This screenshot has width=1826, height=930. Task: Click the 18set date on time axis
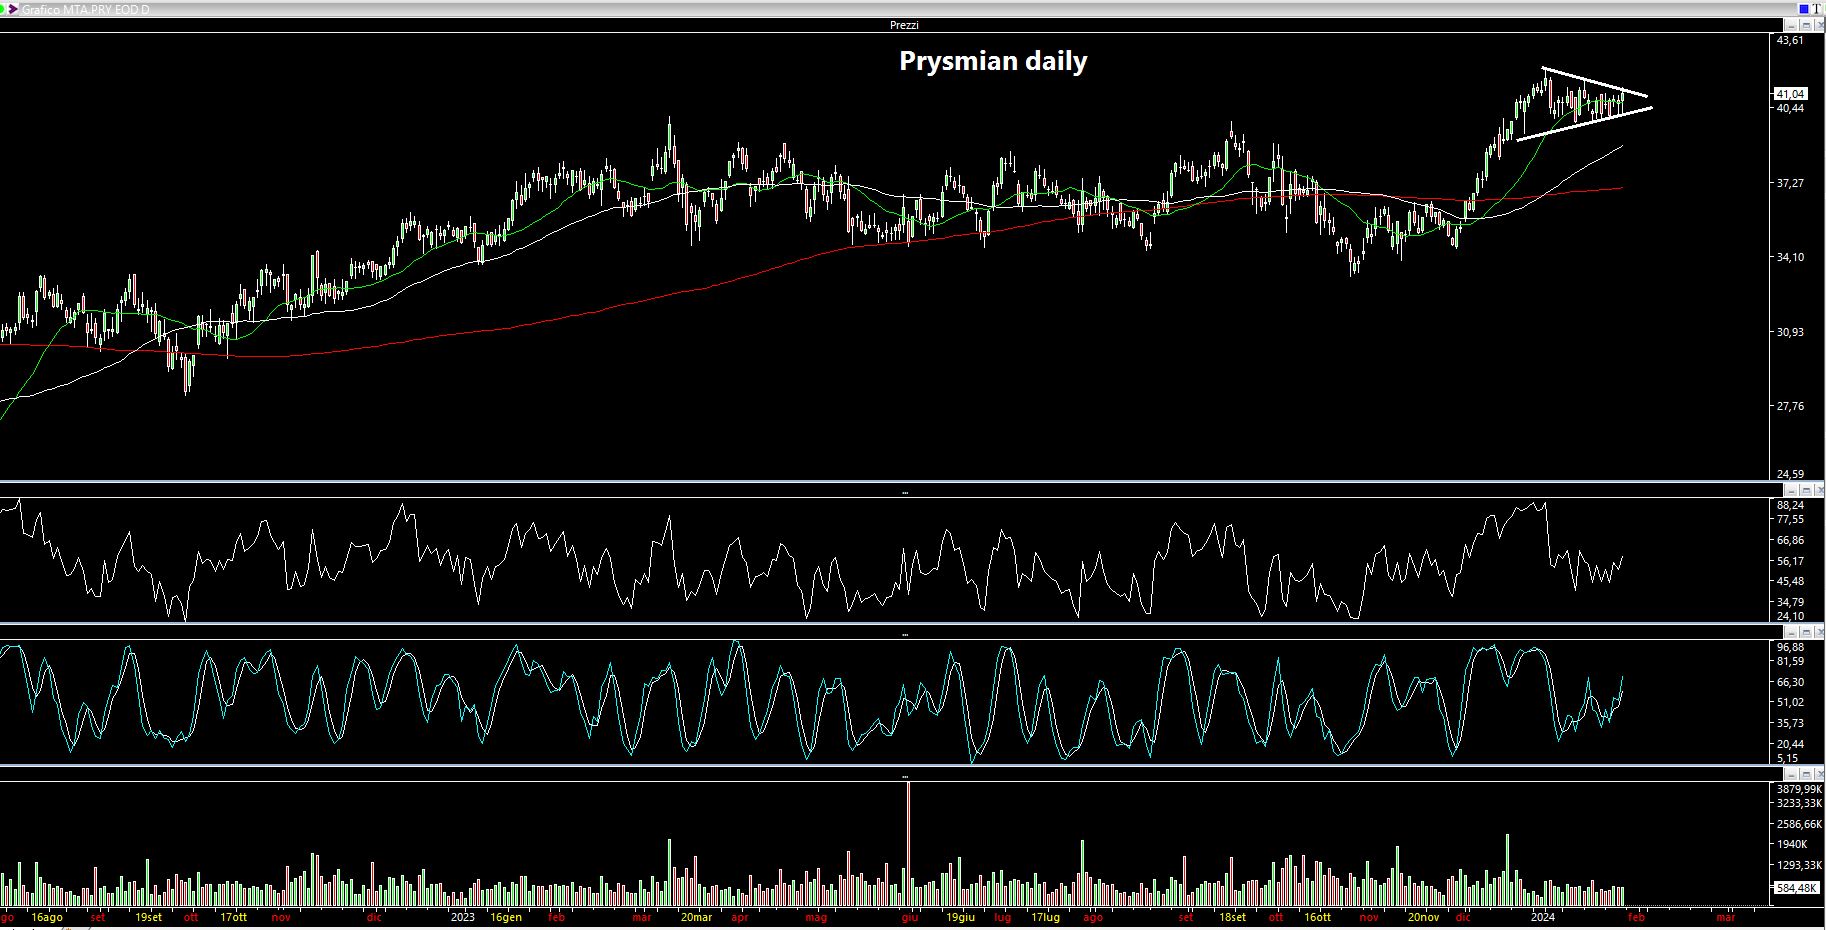pyautogui.click(x=1232, y=917)
